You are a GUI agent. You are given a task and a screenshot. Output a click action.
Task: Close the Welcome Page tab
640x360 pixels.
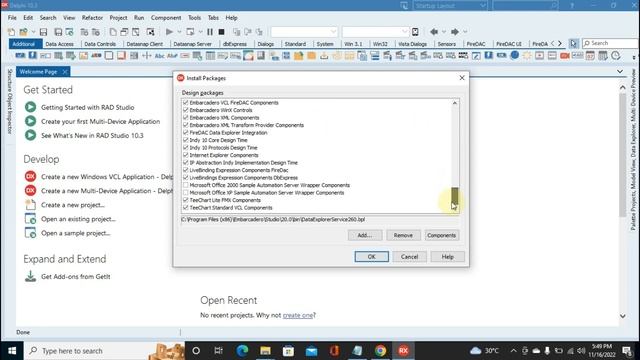65,72
